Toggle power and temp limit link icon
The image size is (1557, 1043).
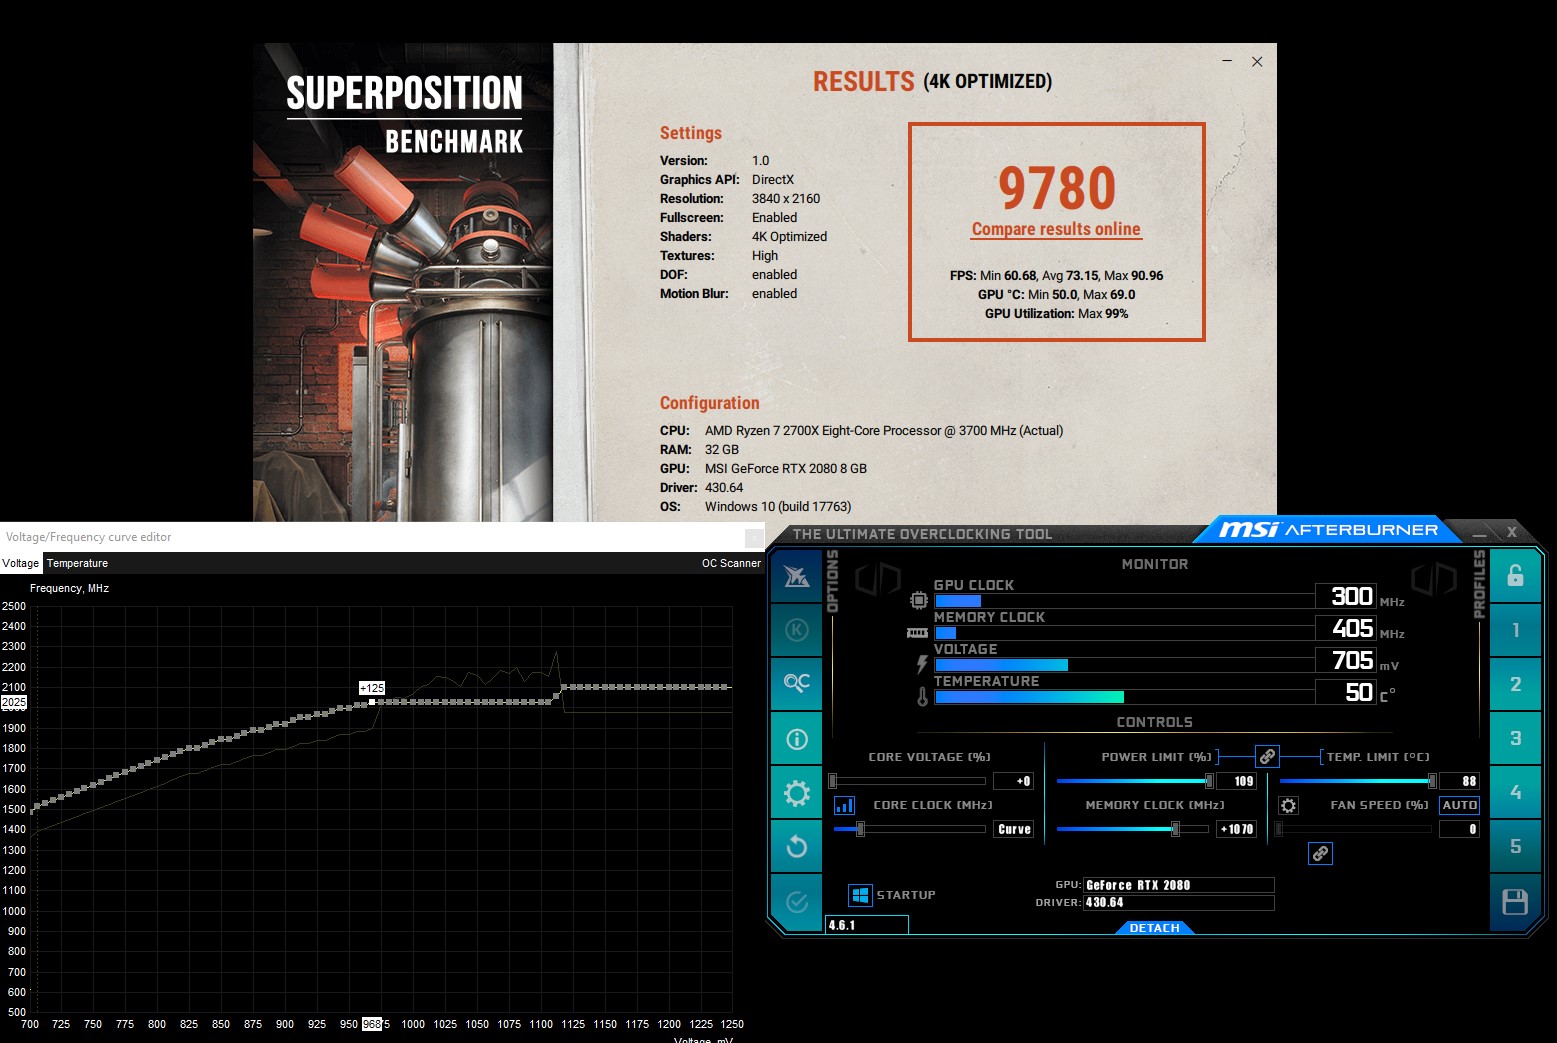[1267, 757]
